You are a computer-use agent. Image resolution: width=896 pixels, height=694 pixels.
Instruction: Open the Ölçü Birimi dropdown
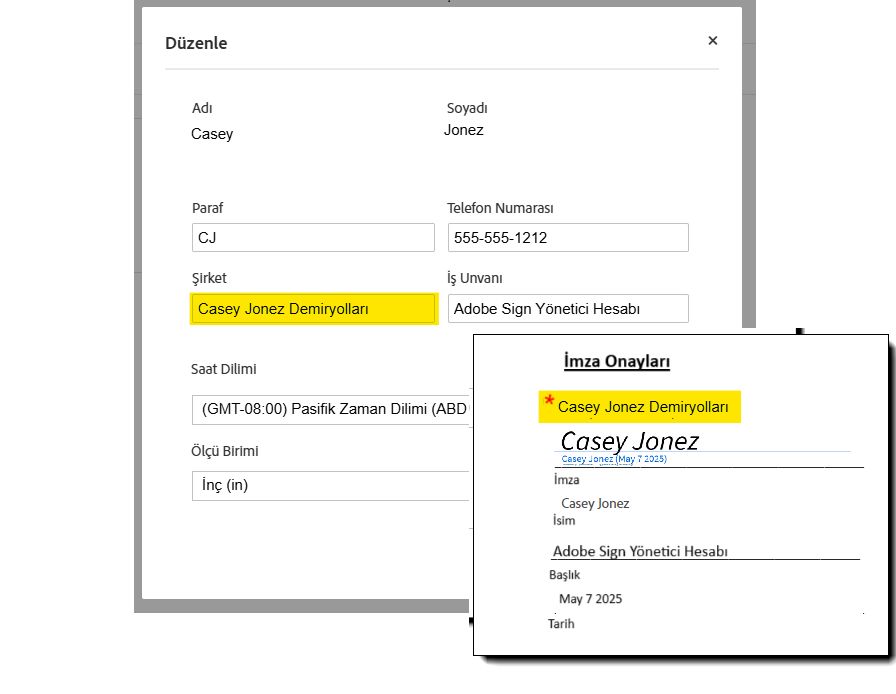(330, 485)
